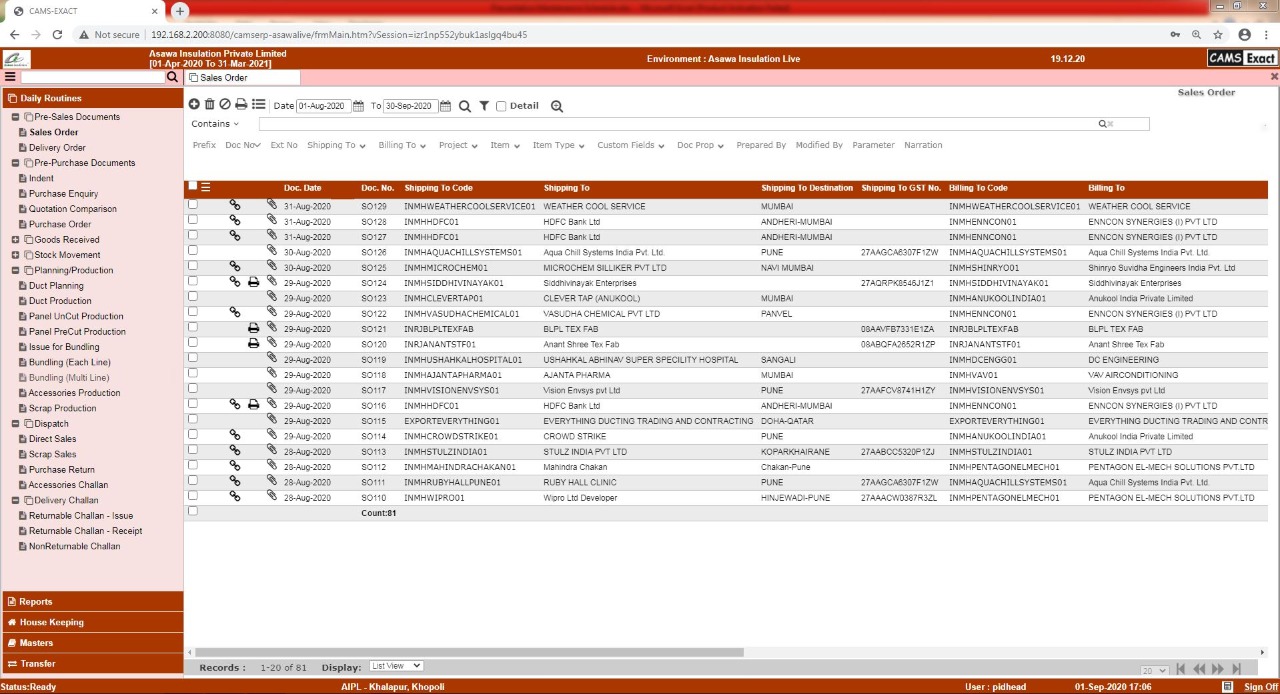1280x694 pixels.
Task: Open the Custom Fields filter dropdown
Action: [x=631, y=145]
